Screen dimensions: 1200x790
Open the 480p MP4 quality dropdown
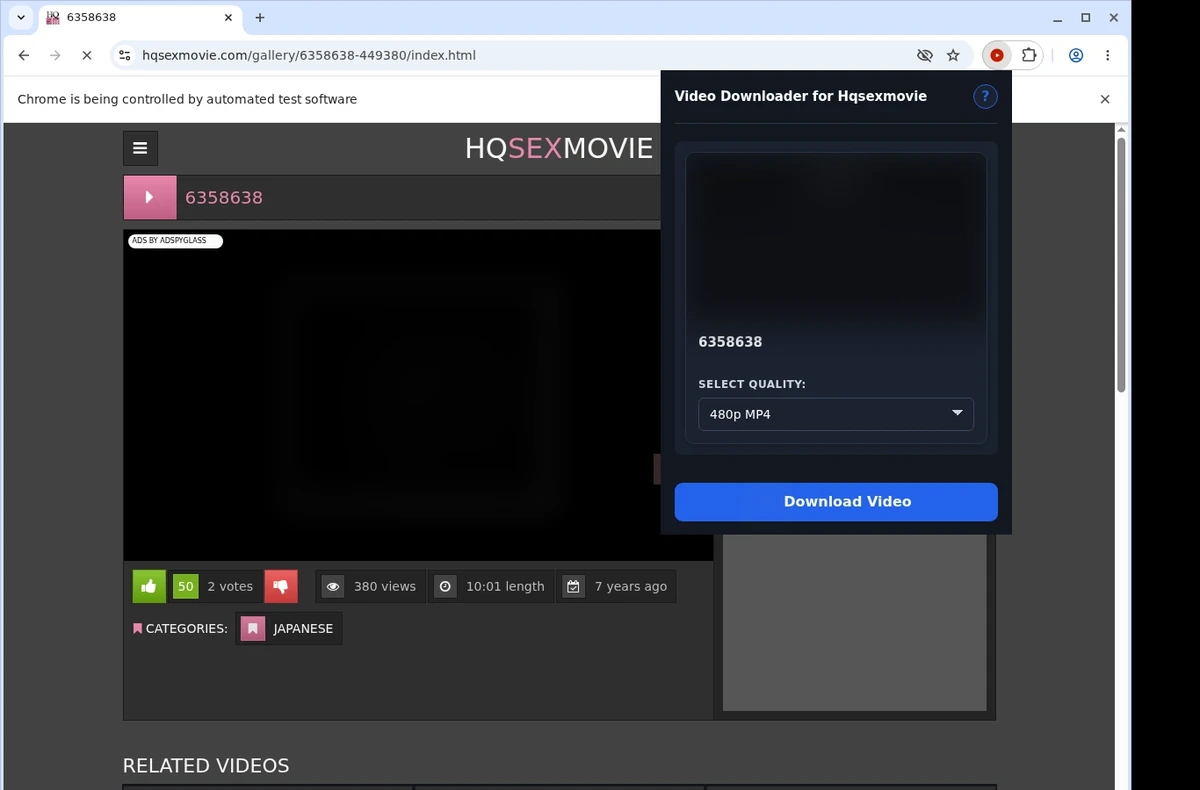pos(836,414)
